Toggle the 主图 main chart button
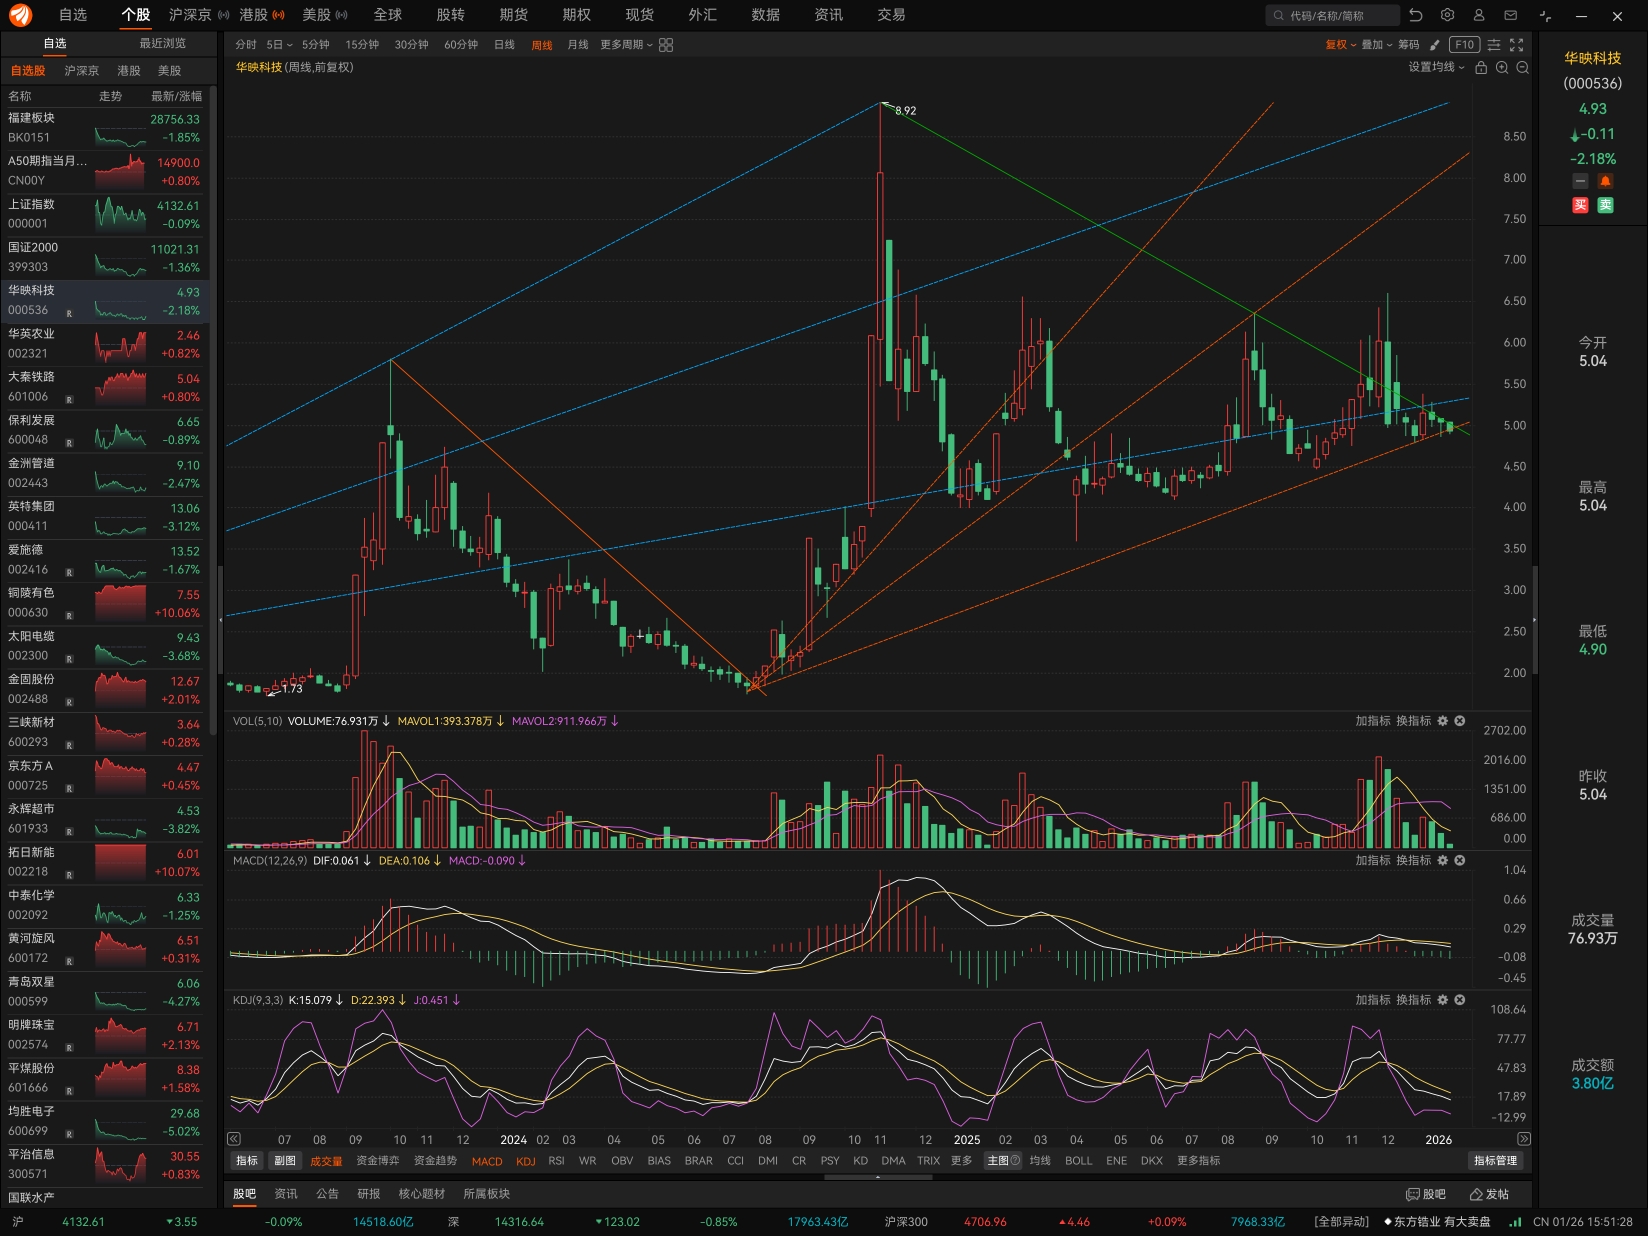This screenshot has width=1648, height=1236. 1004,1161
